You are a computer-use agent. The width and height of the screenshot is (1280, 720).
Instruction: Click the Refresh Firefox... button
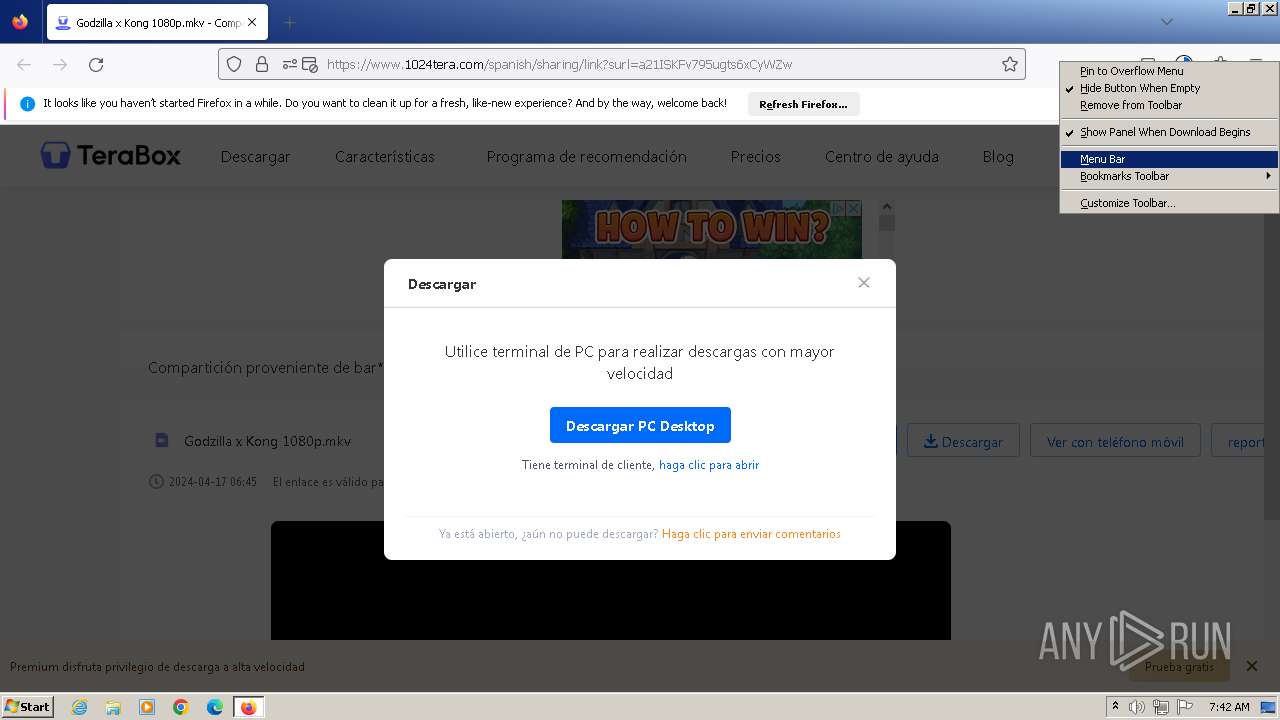pos(803,104)
